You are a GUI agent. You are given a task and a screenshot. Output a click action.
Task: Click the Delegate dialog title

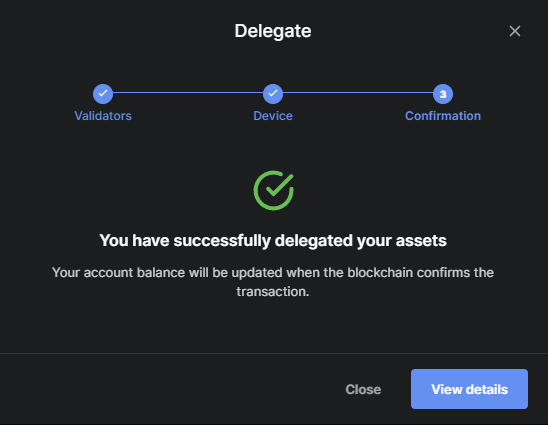click(273, 31)
